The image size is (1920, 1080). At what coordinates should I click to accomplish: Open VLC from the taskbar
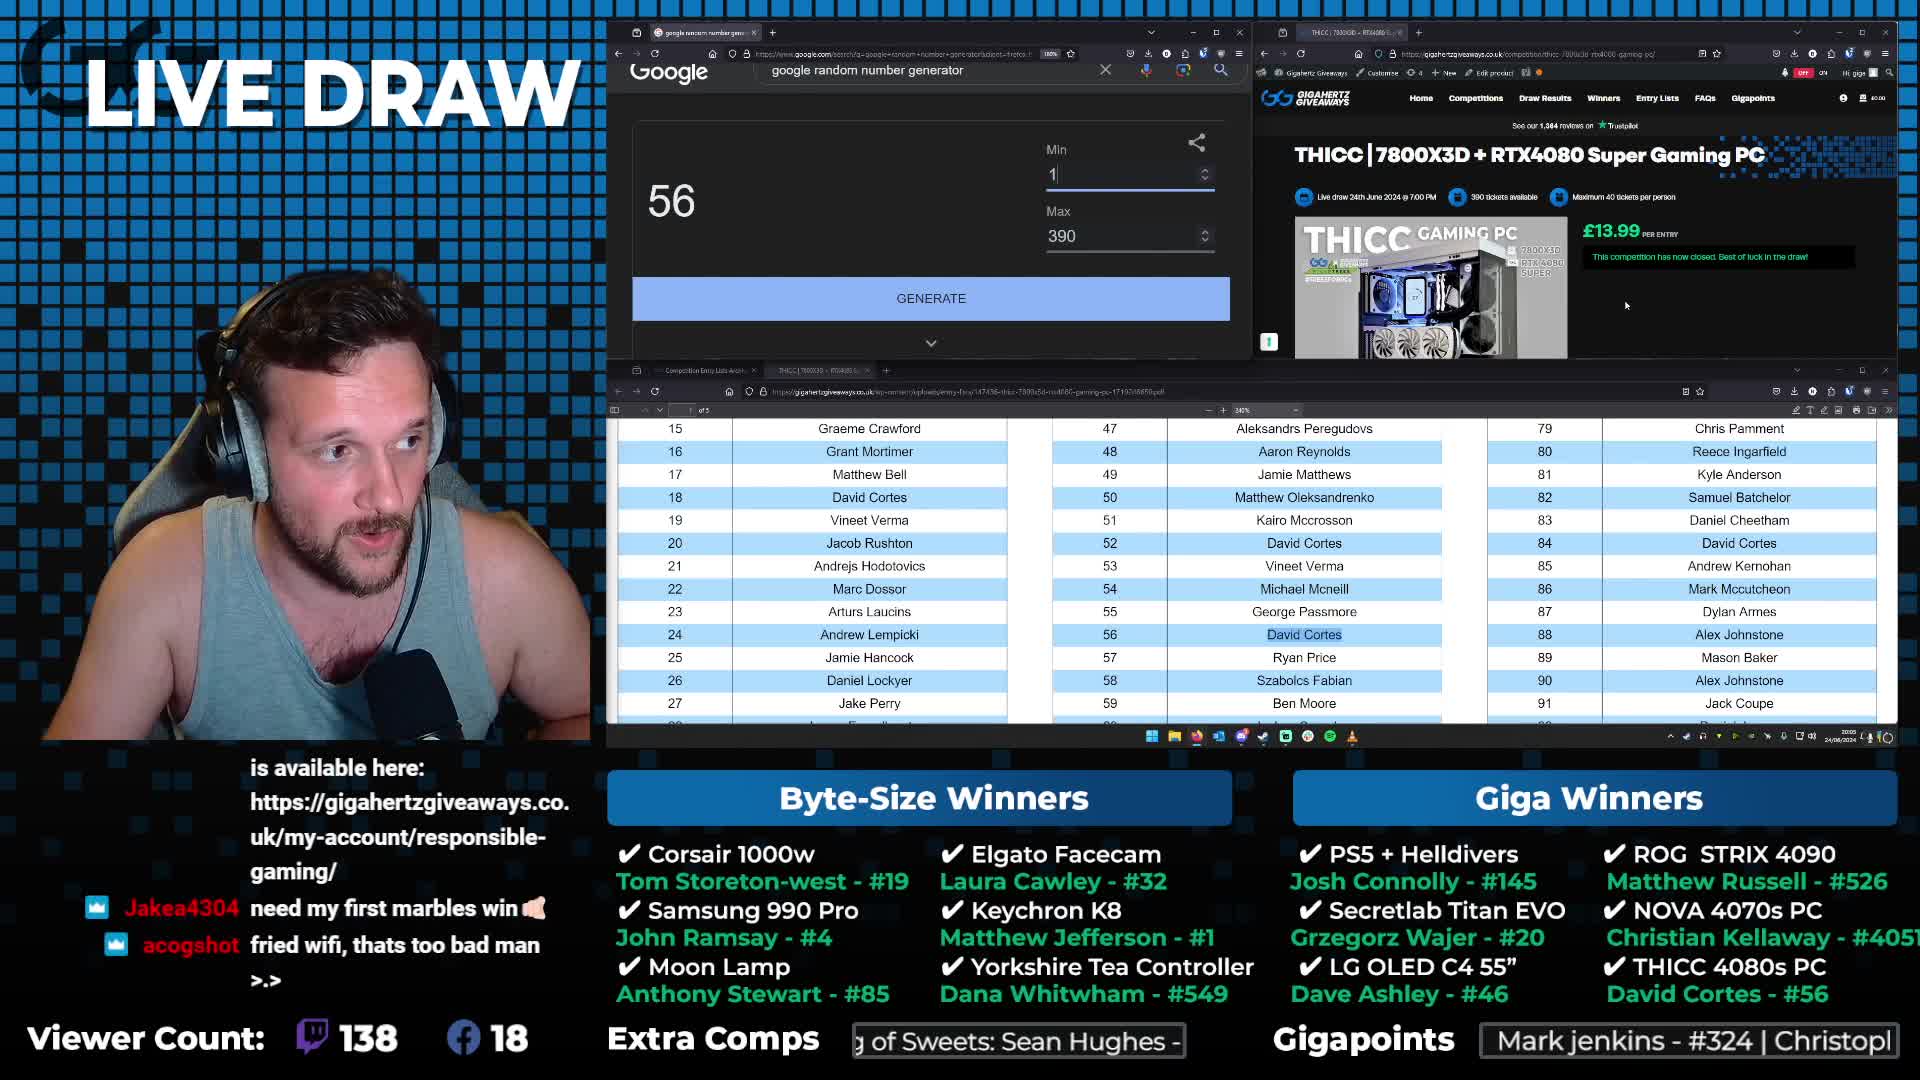click(x=1352, y=736)
